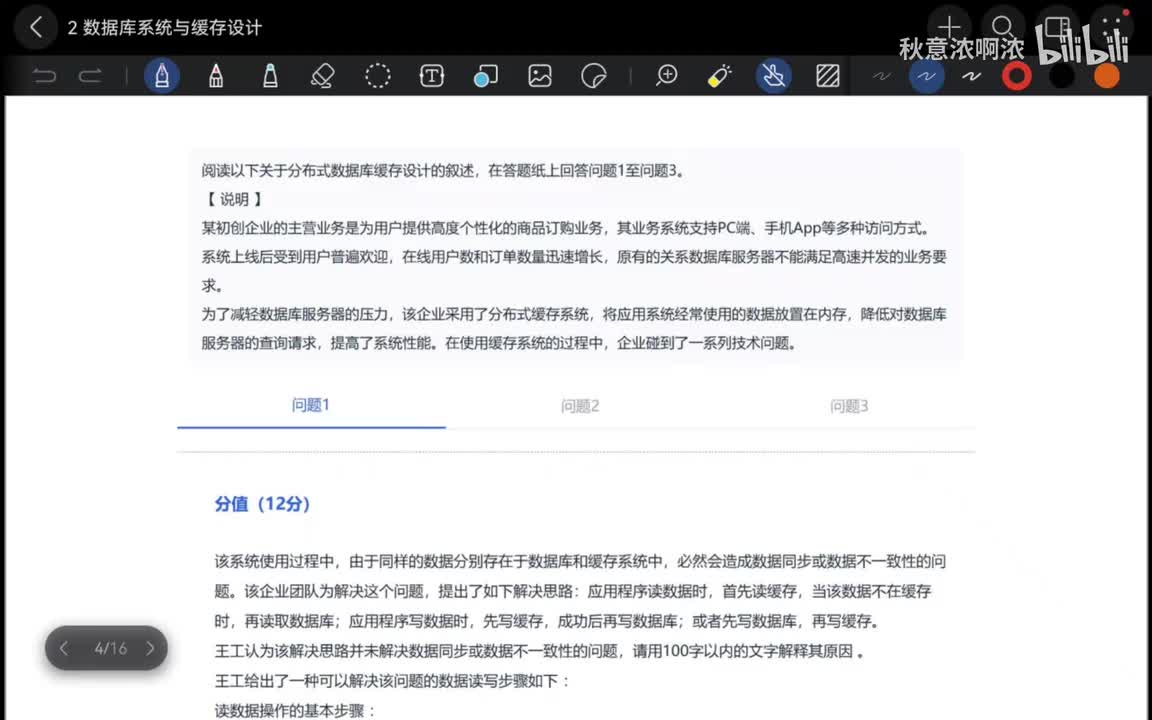Select the shapes tool
The image size is (1152, 720).
(485, 76)
